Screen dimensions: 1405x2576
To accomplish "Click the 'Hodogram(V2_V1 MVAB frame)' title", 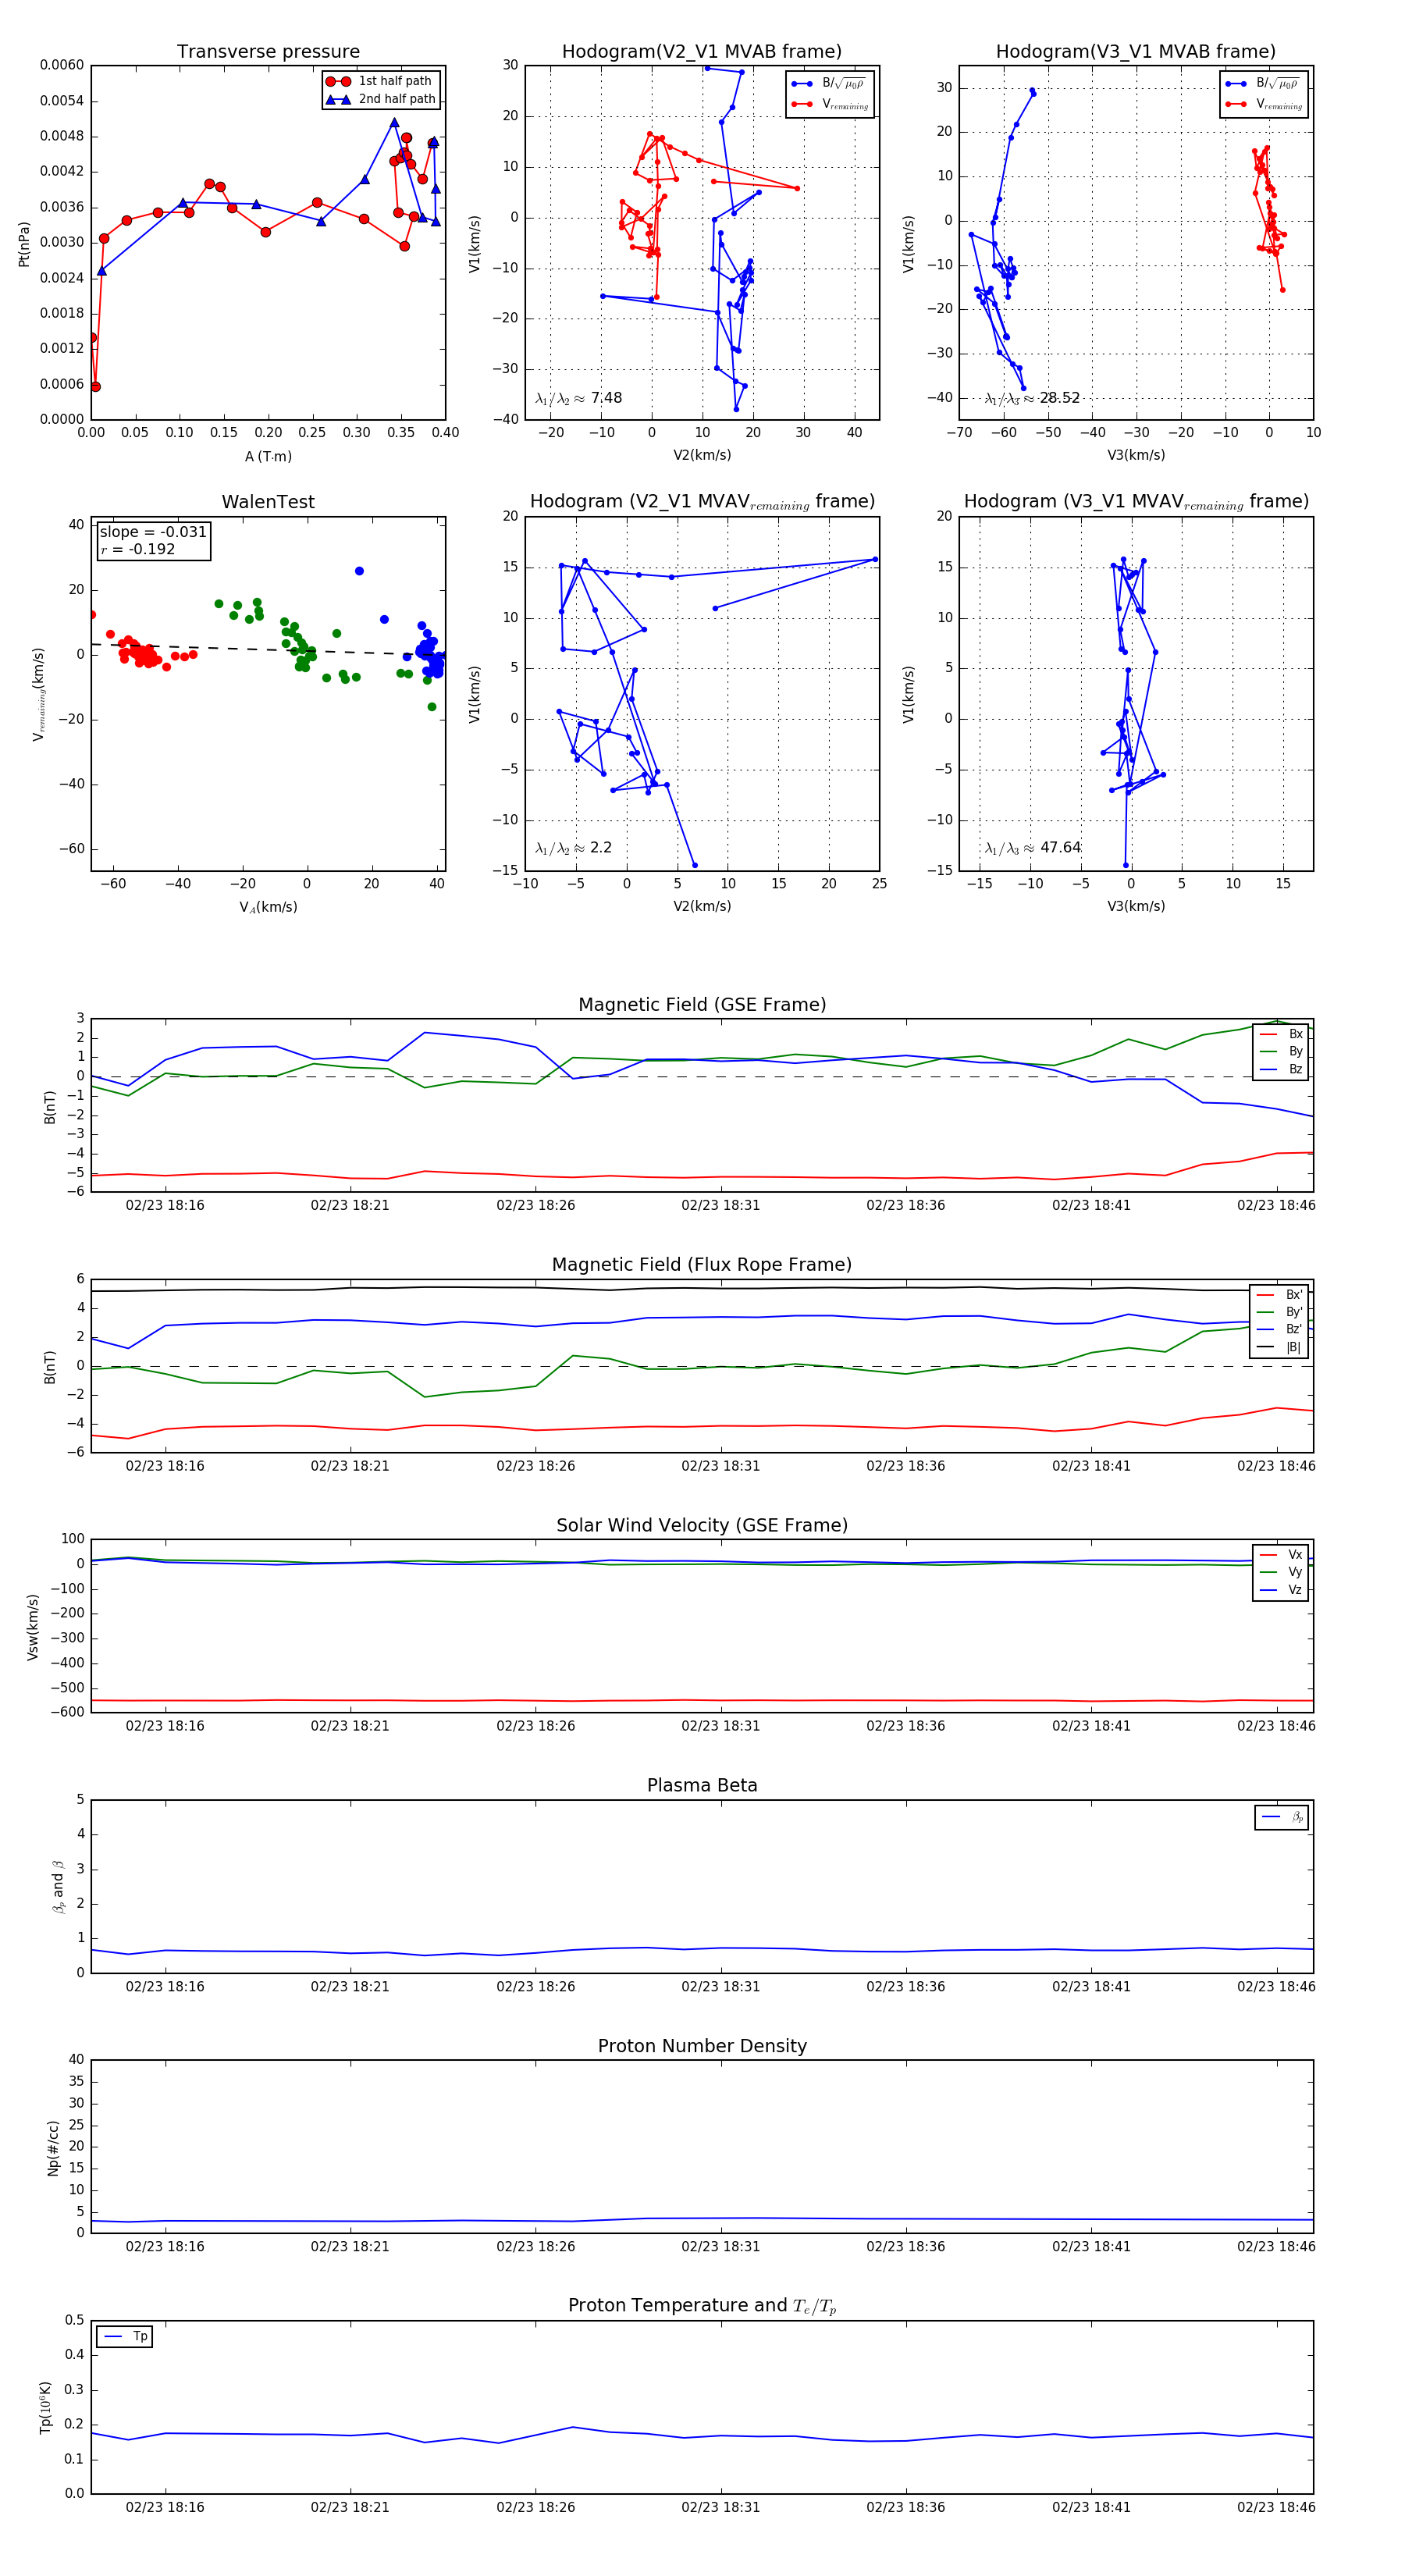I will [701, 52].
